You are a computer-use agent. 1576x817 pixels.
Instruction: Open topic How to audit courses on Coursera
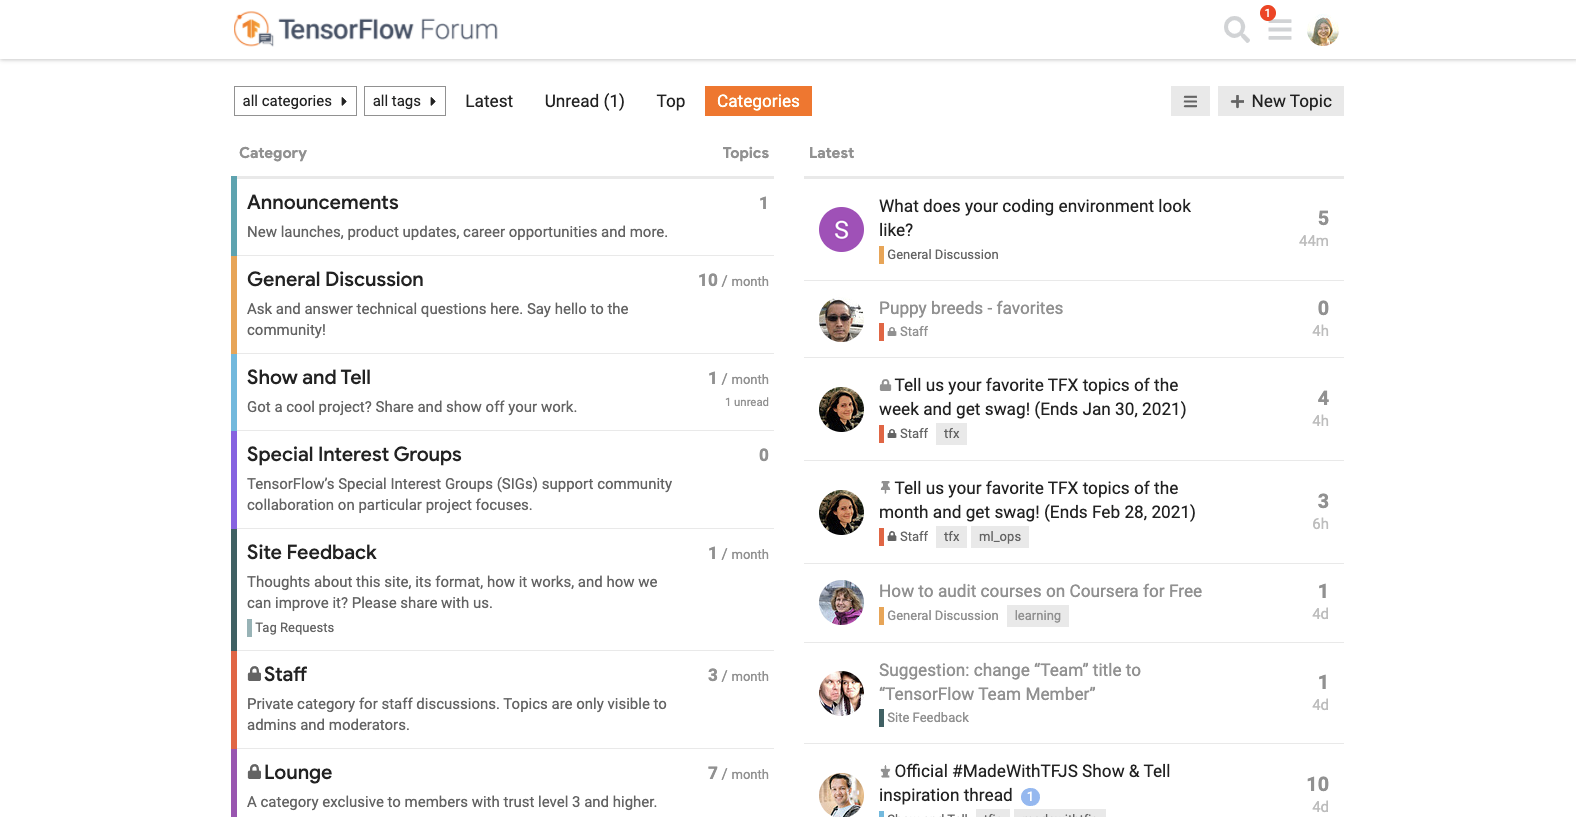(1040, 591)
